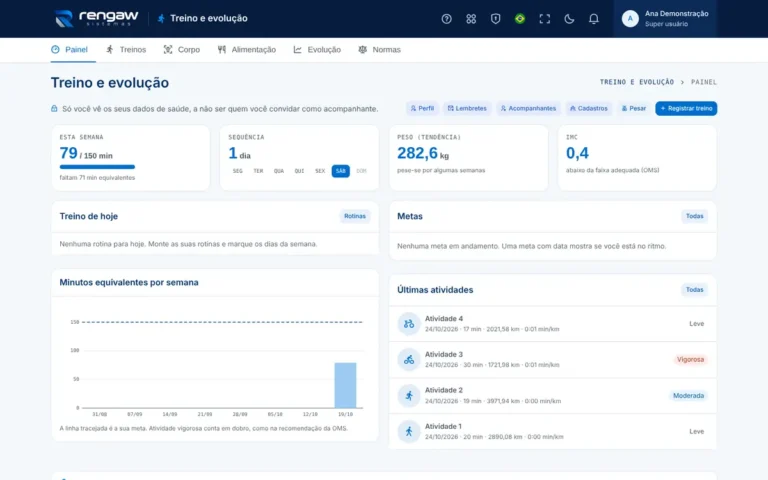Click the Atividade 2 running icon
The image size is (768, 480).
(408, 395)
